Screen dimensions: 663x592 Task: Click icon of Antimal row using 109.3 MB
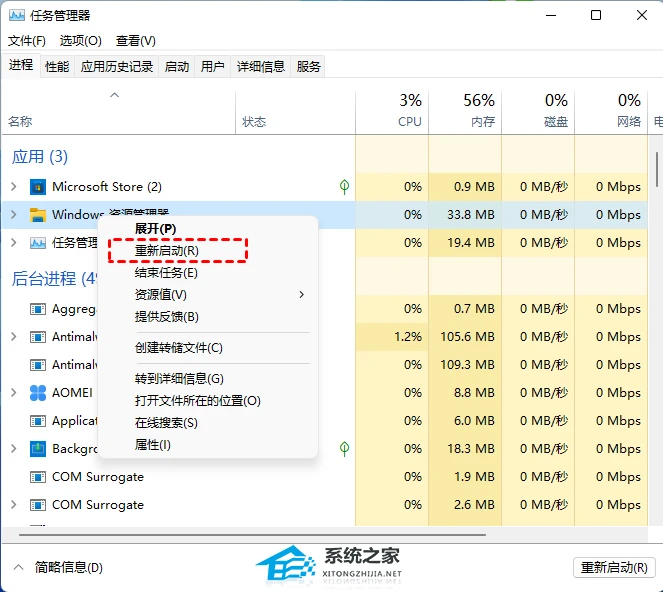click(x=38, y=365)
